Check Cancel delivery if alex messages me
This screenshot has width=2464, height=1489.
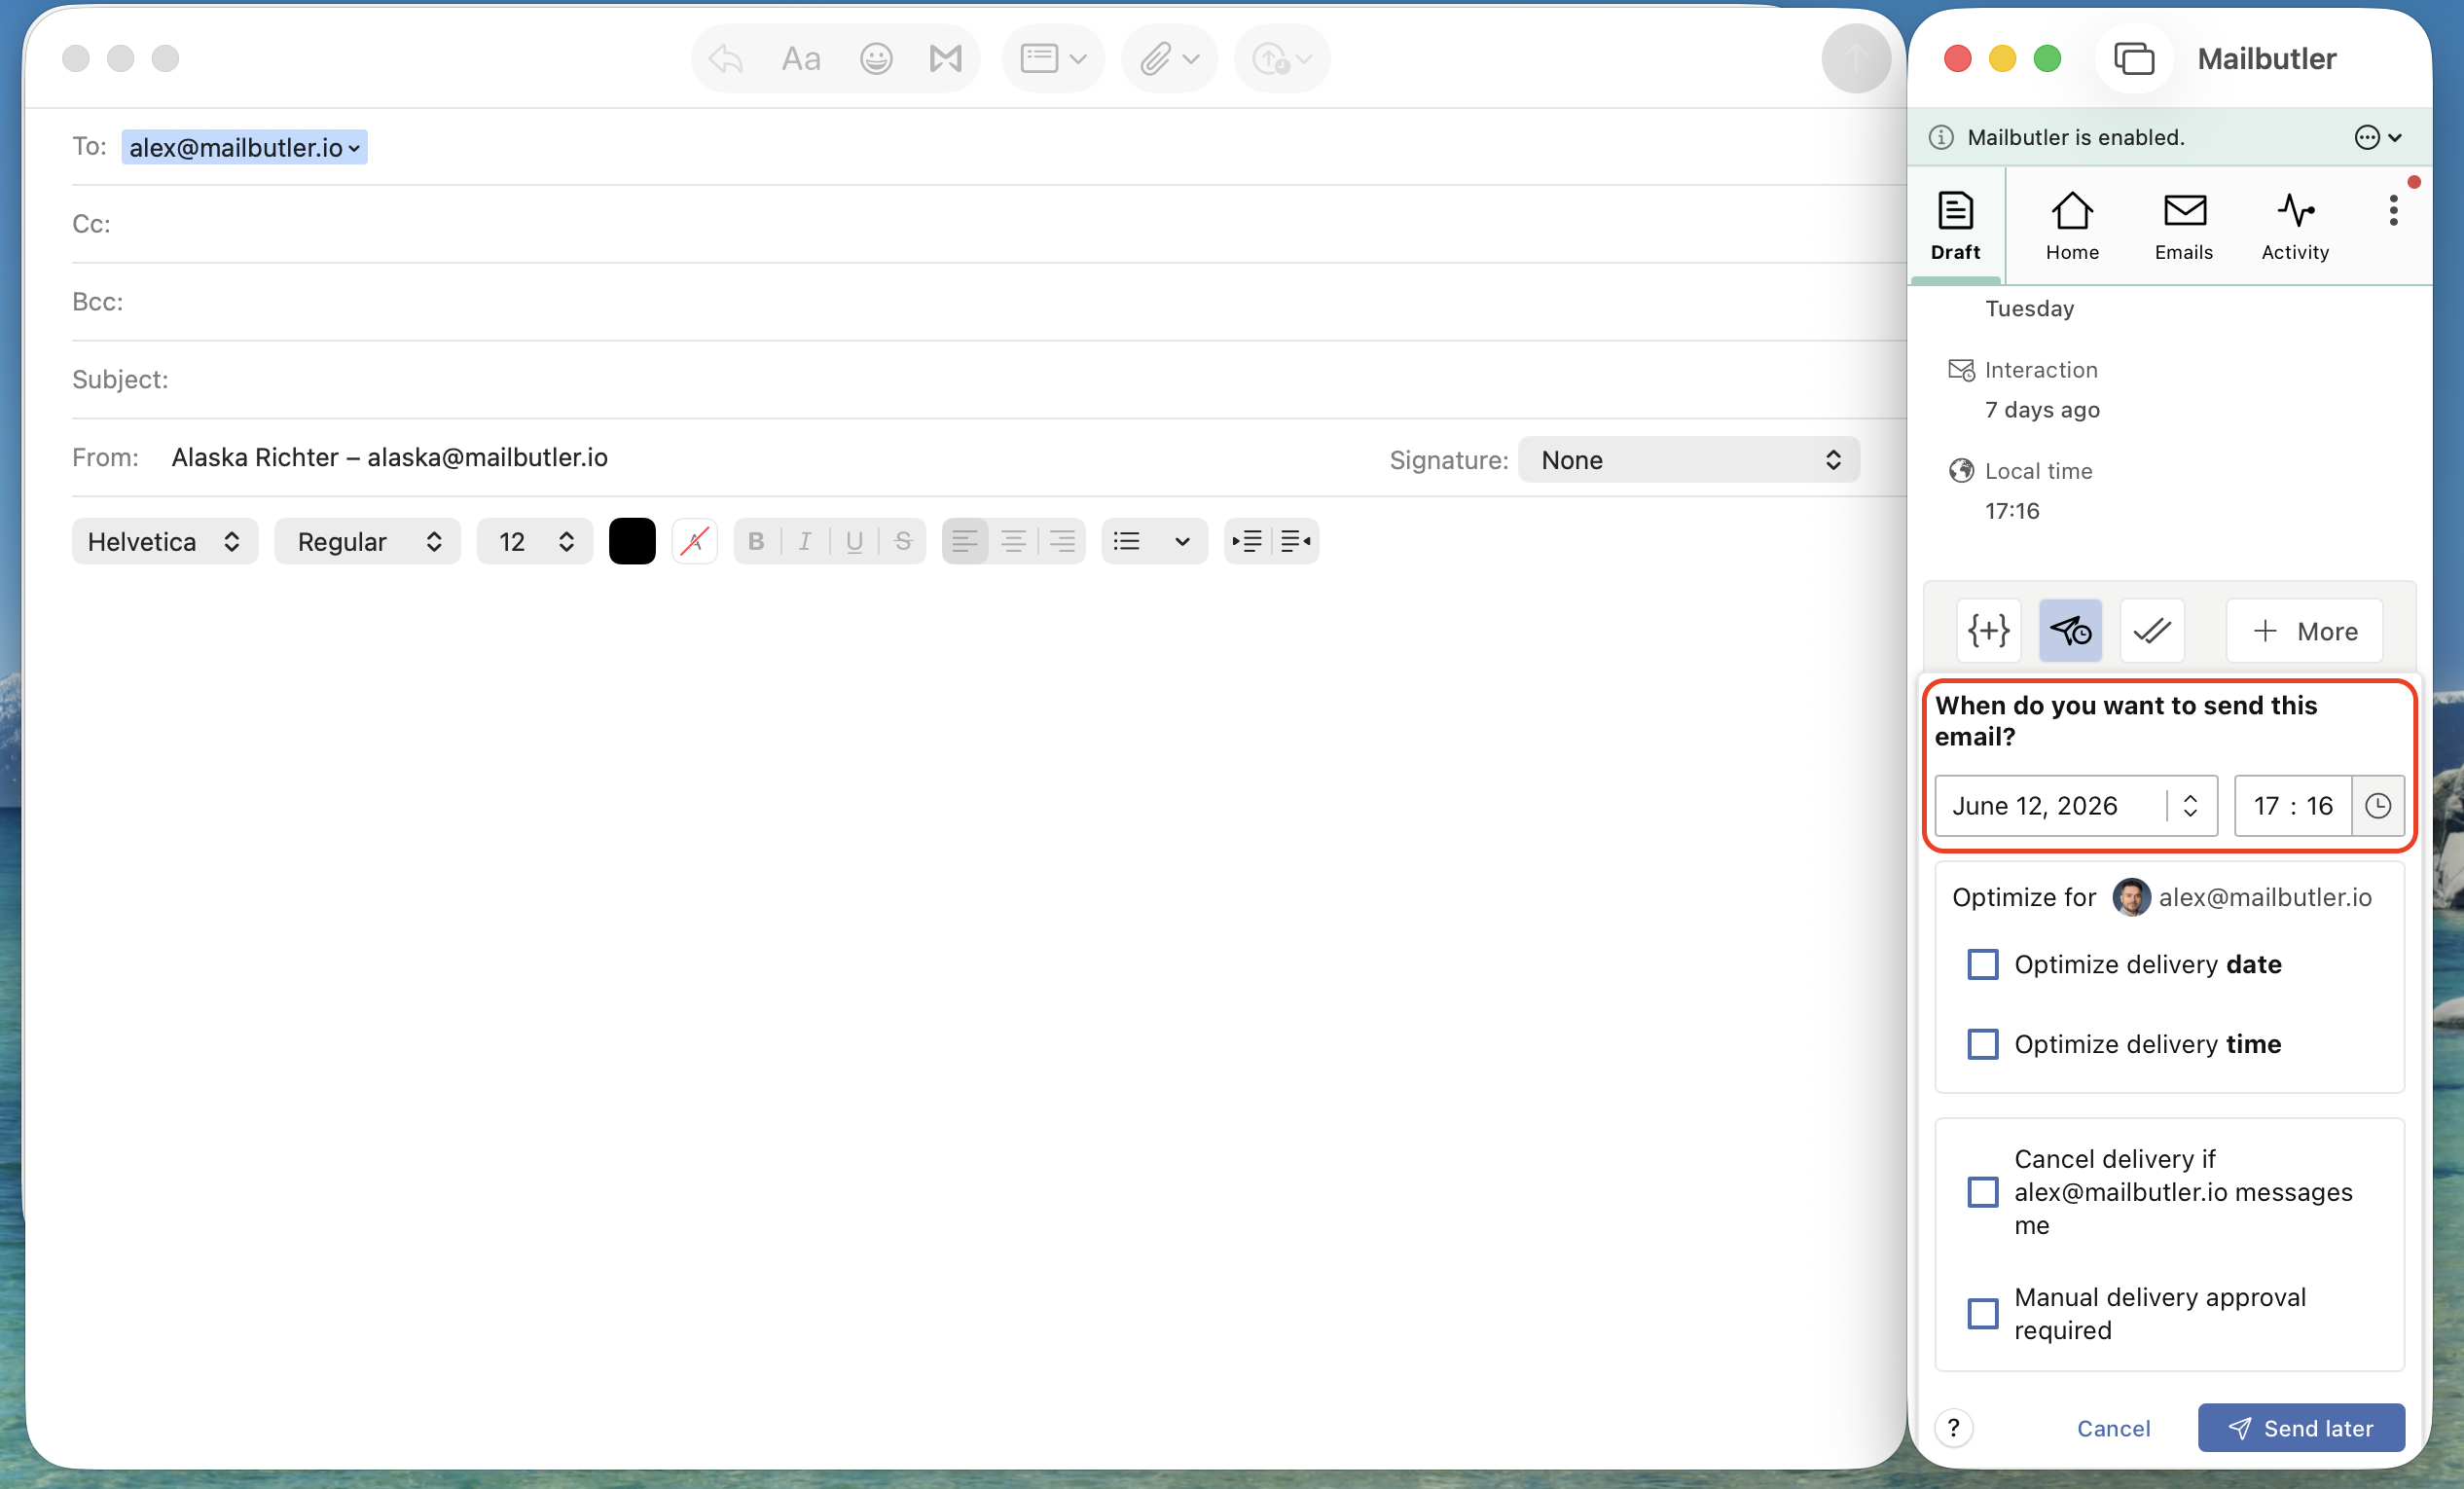1982,1192
